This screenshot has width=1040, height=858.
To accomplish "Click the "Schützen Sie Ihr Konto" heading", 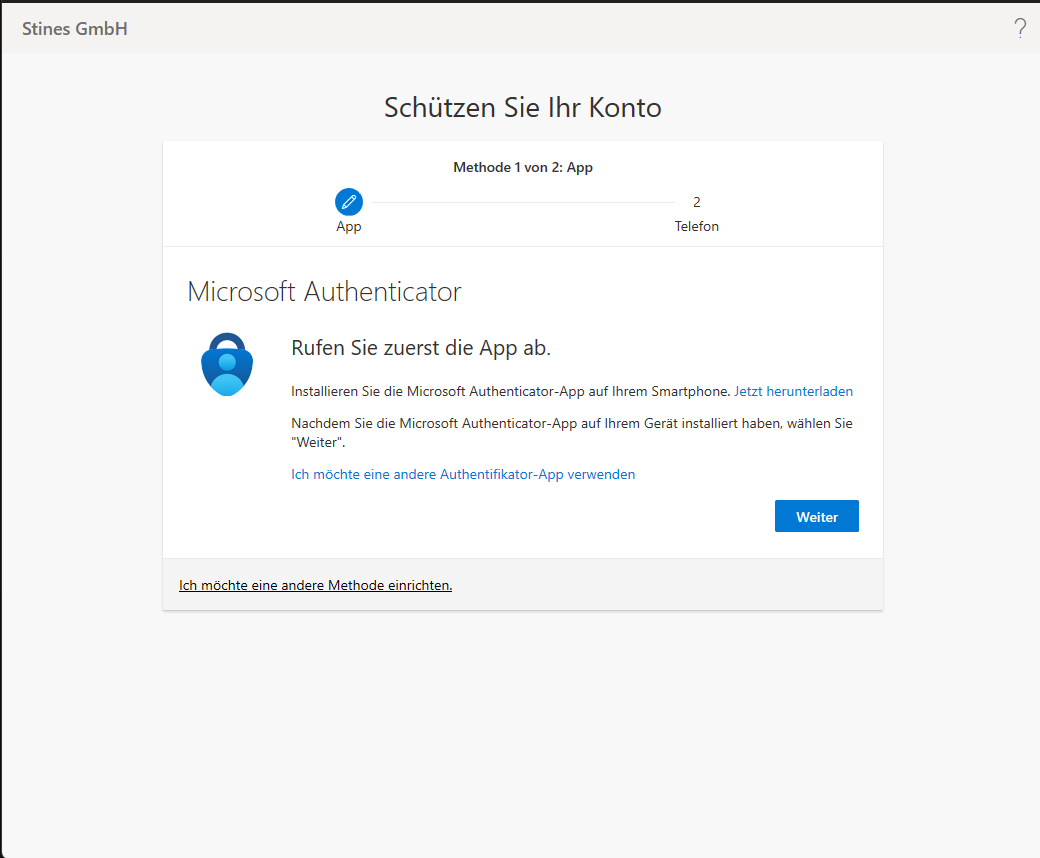I will pos(522,108).
